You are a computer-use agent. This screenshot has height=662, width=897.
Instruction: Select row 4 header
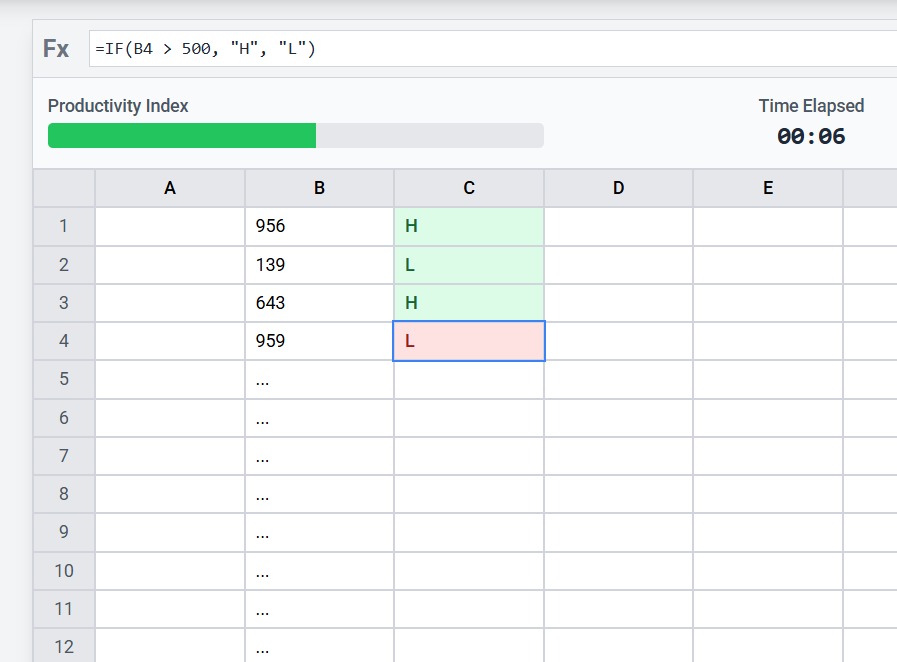pos(64,341)
